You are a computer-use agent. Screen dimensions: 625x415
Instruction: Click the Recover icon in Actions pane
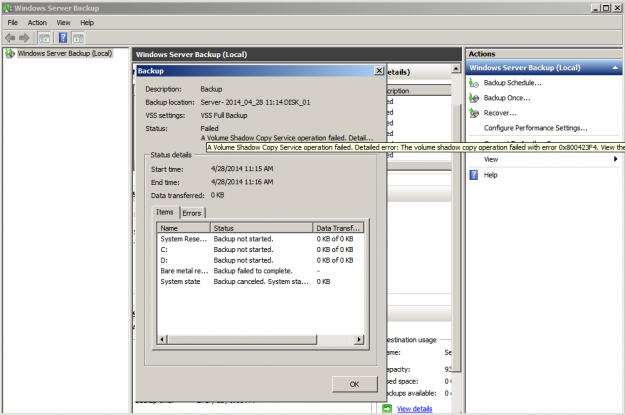(x=474, y=113)
